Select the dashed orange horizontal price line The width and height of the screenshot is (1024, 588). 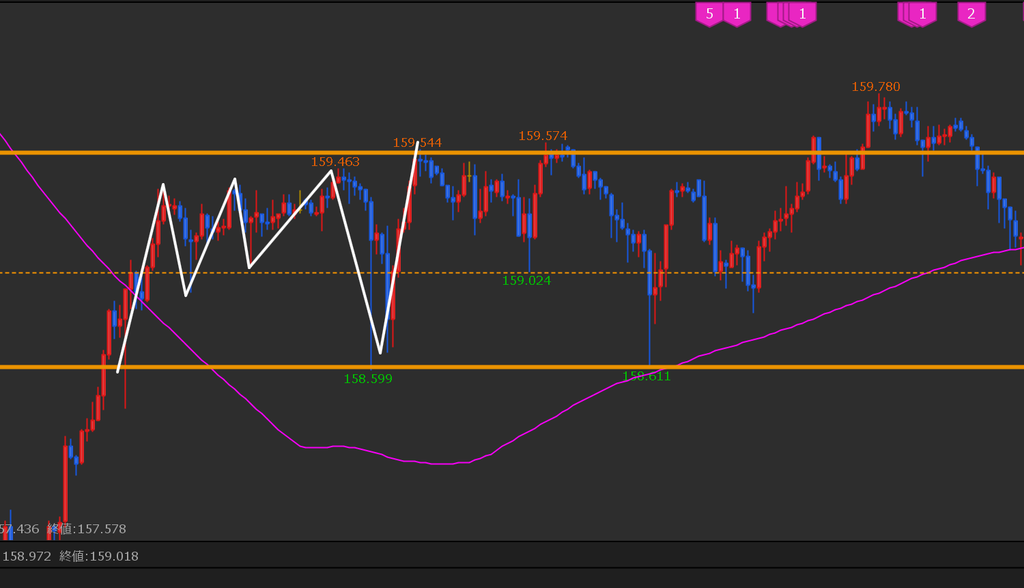[512, 272]
